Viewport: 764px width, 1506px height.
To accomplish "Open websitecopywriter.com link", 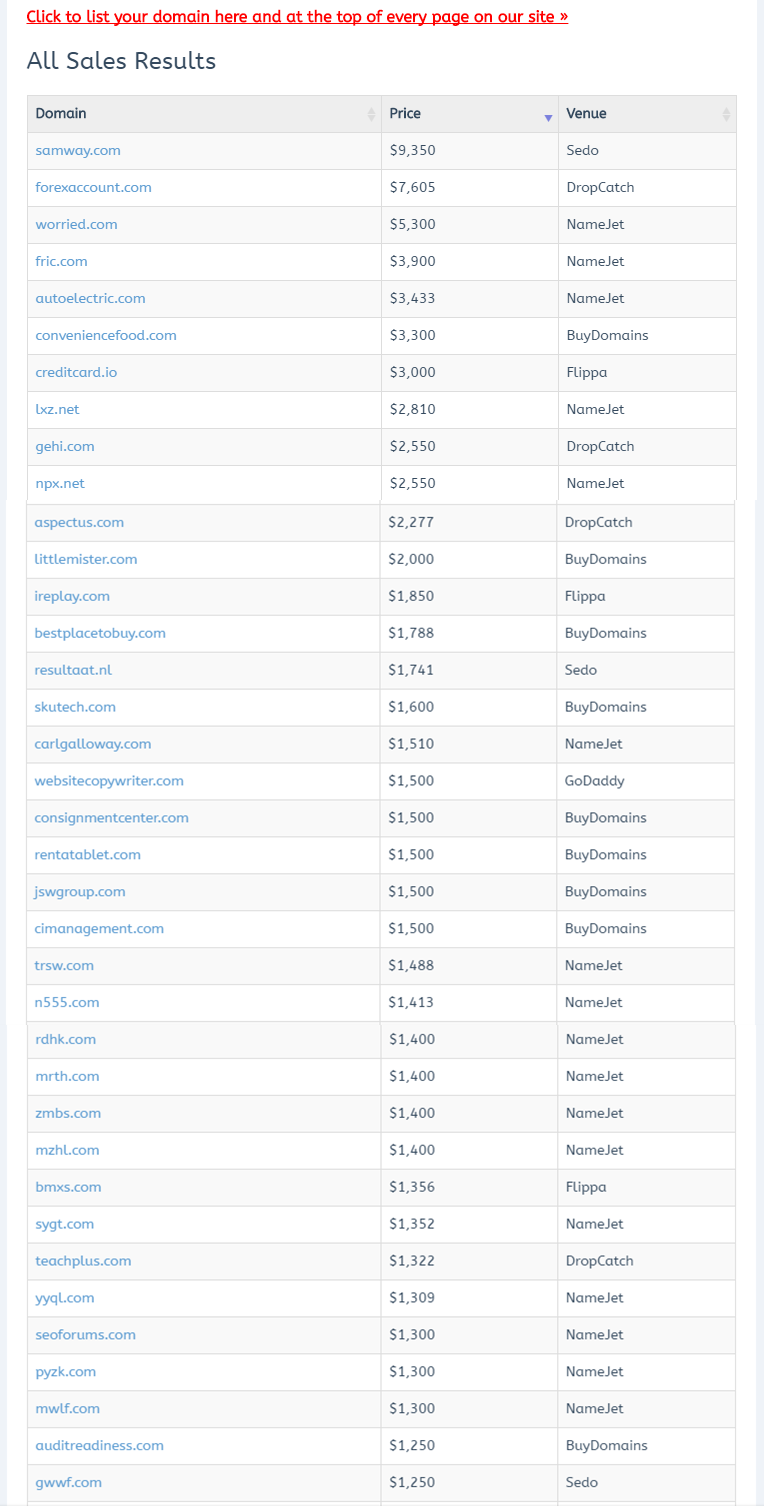I will [x=109, y=781].
